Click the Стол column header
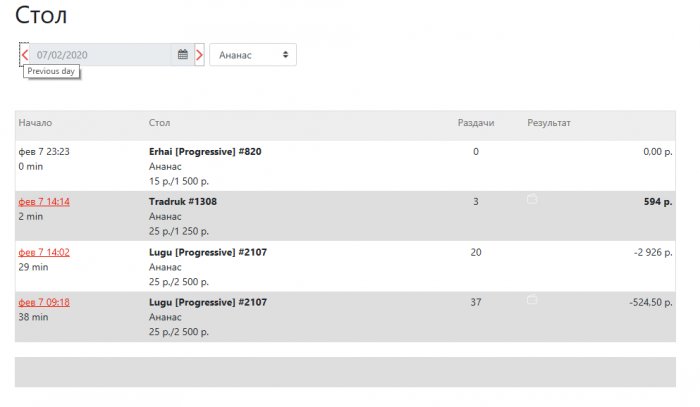The image size is (700, 407). pyautogui.click(x=159, y=123)
